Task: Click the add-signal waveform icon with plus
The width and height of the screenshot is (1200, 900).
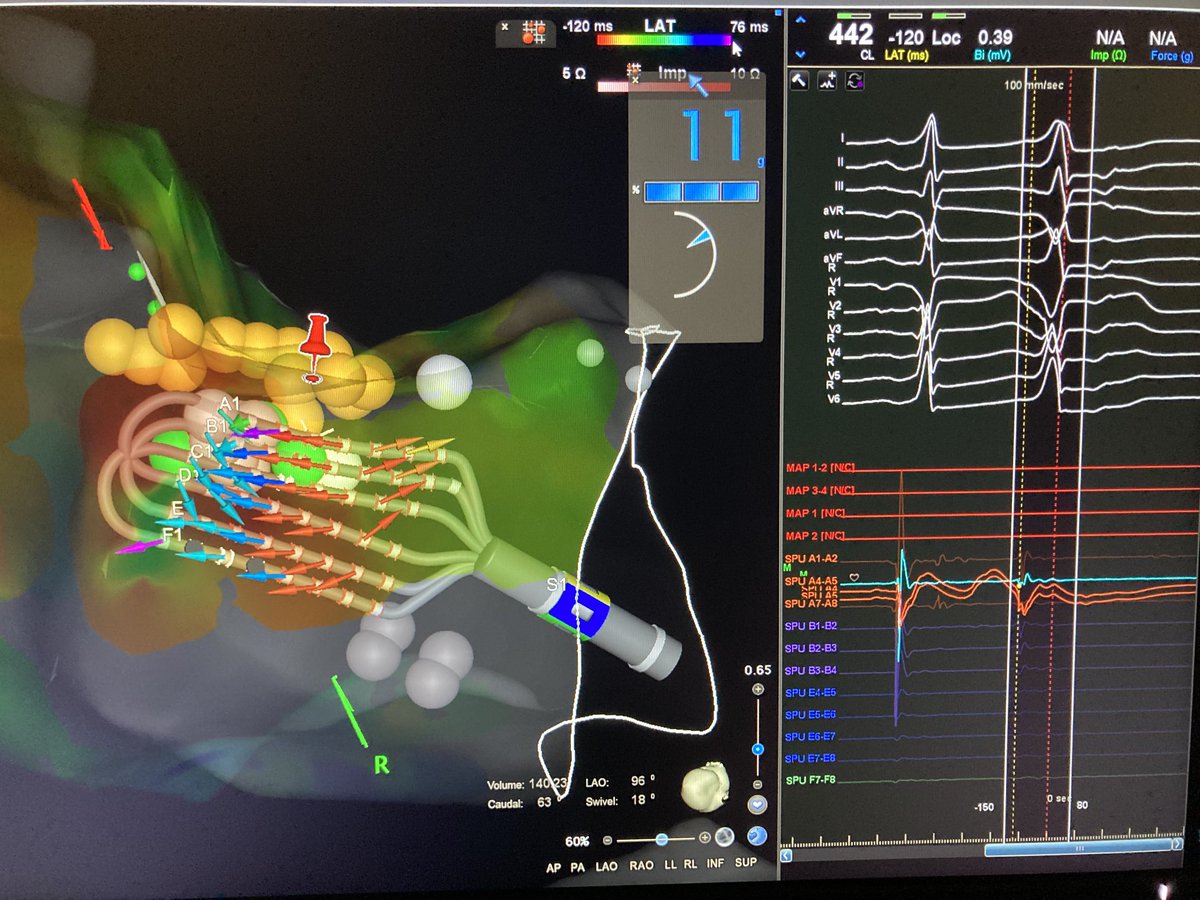Action: (828, 80)
